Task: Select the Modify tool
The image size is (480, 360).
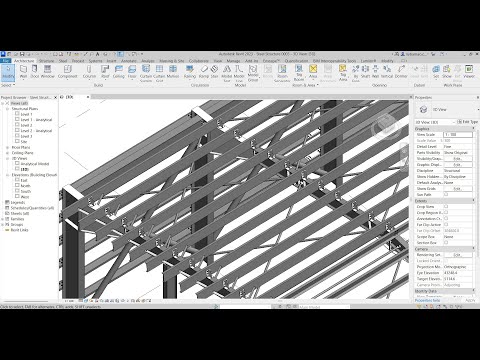Action: (8, 72)
